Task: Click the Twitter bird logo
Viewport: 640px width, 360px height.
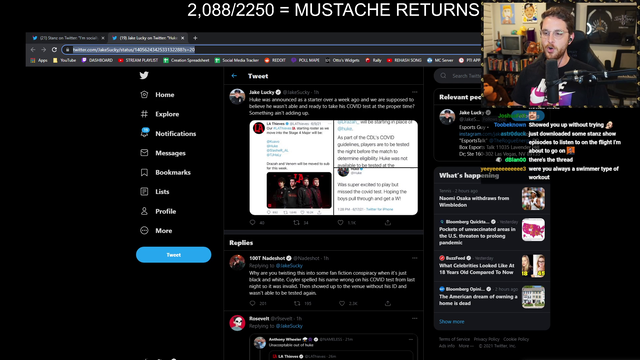Action: pos(144,75)
